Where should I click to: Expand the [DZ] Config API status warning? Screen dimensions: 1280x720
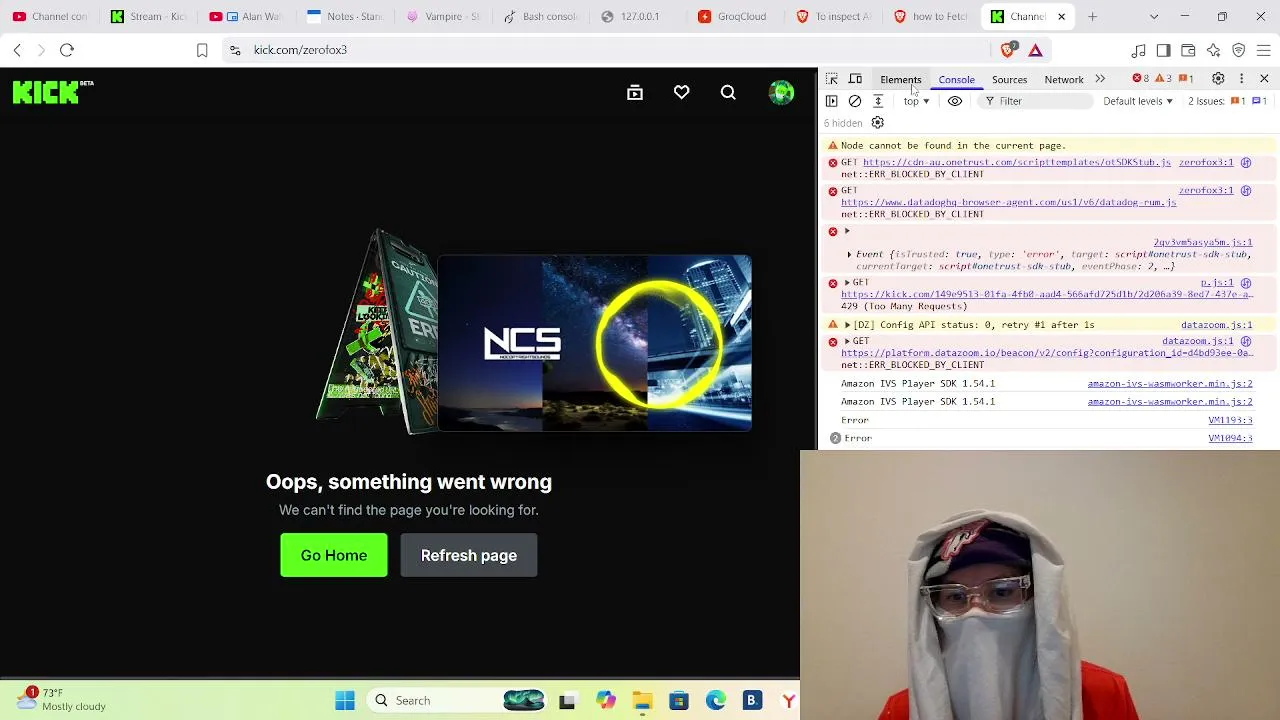click(x=847, y=325)
